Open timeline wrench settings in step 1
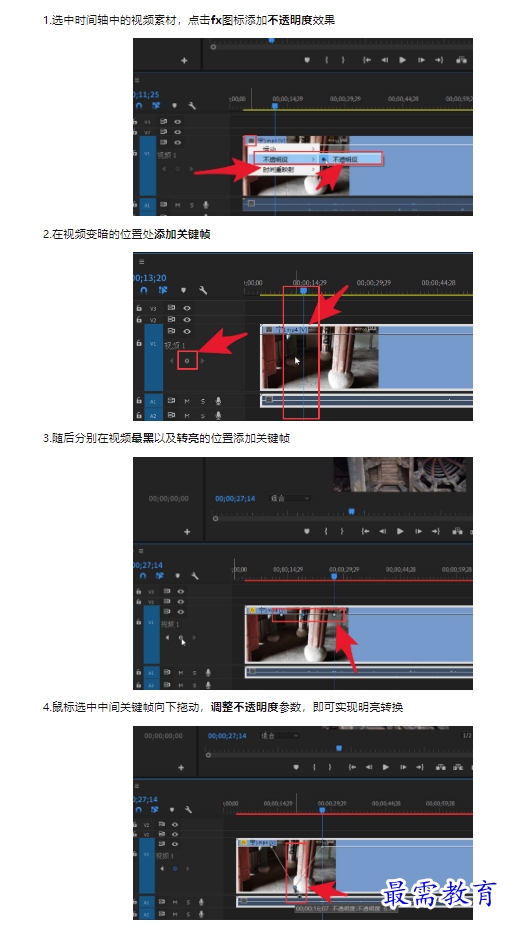 (192, 106)
